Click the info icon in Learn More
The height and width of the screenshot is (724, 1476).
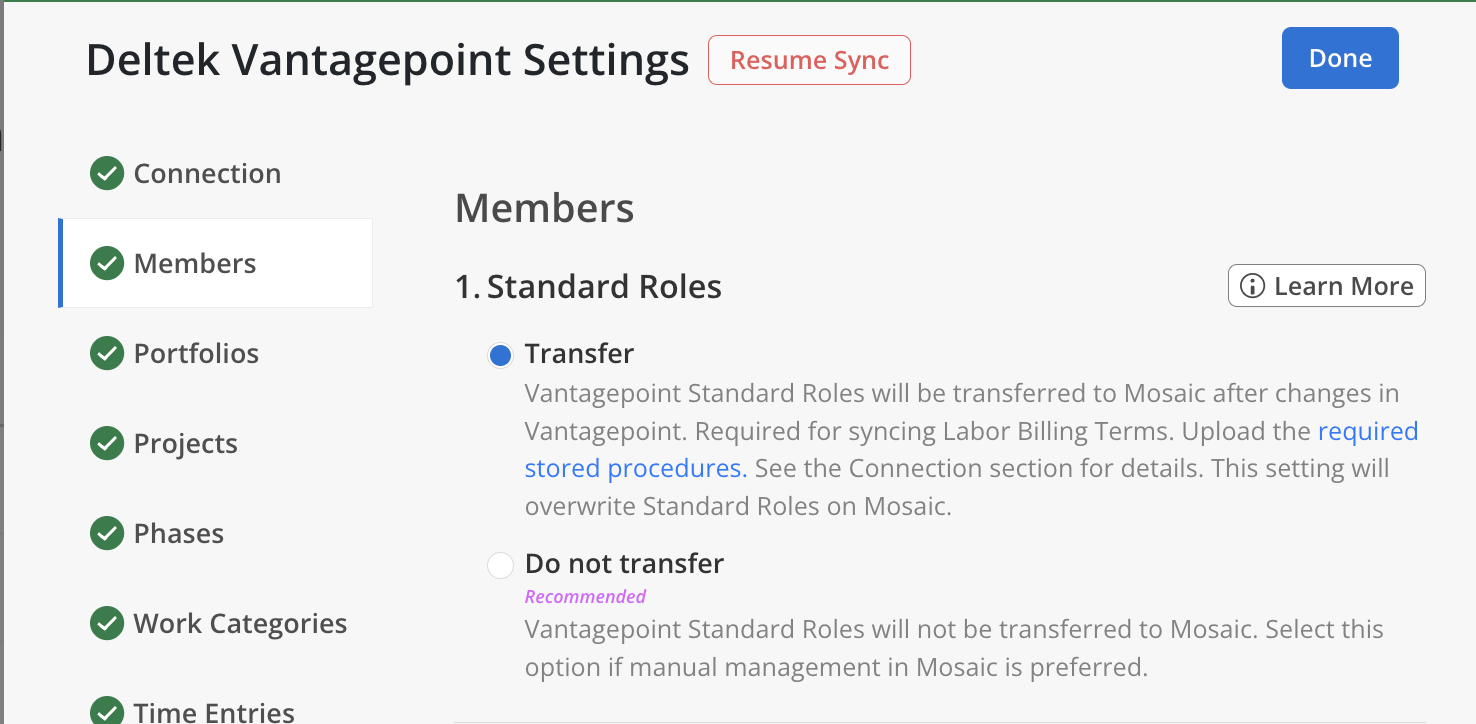click(x=1252, y=286)
